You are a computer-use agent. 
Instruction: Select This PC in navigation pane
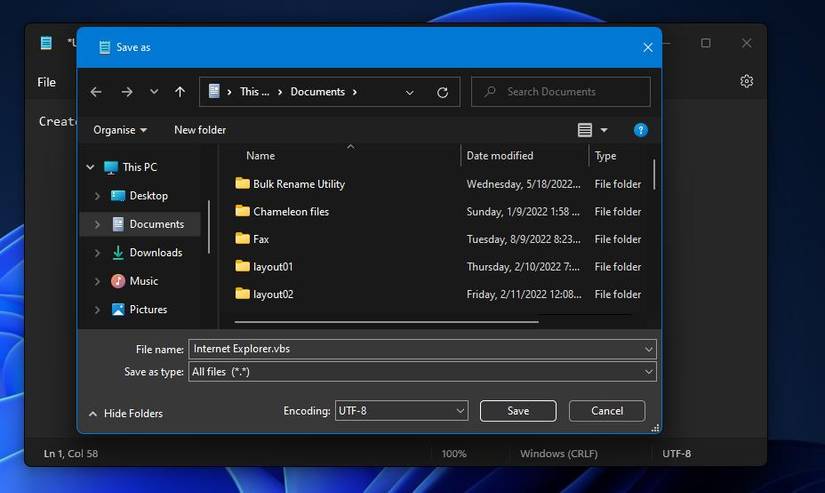[139, 167]
